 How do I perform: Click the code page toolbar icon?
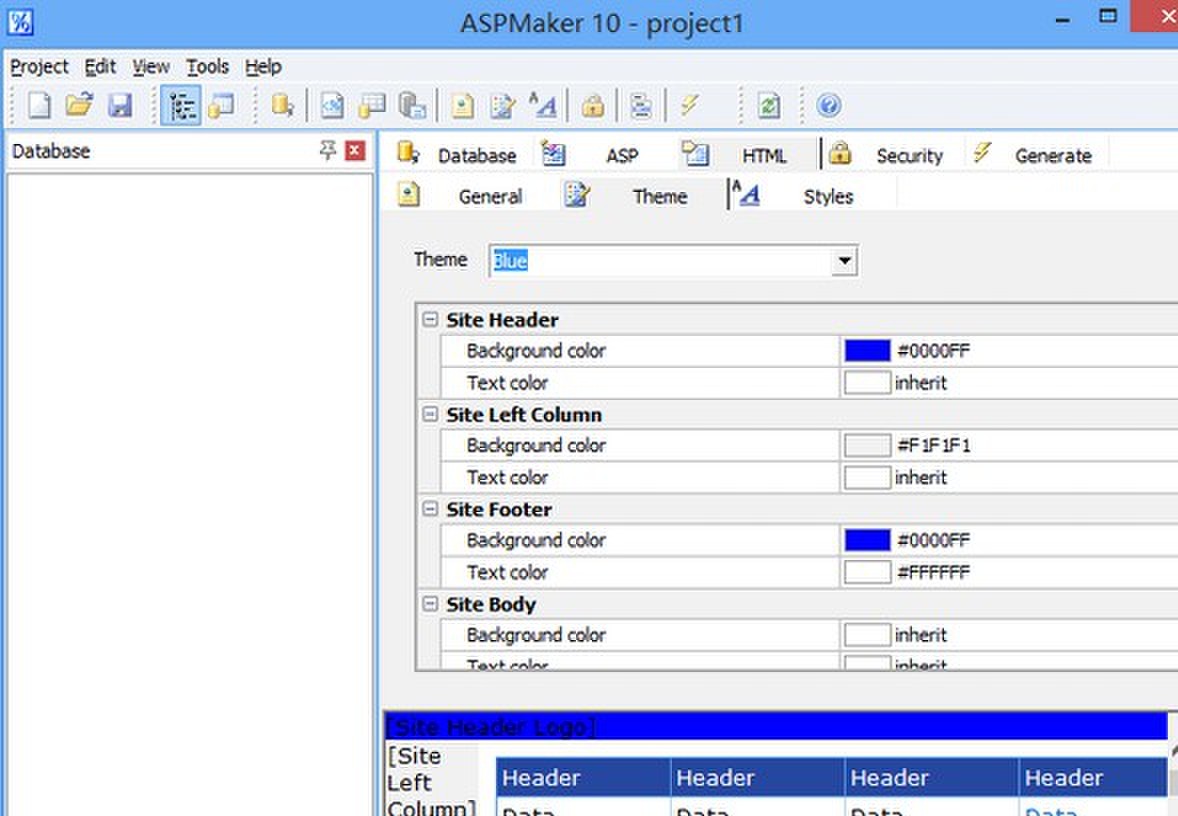[x=332, y=105]
